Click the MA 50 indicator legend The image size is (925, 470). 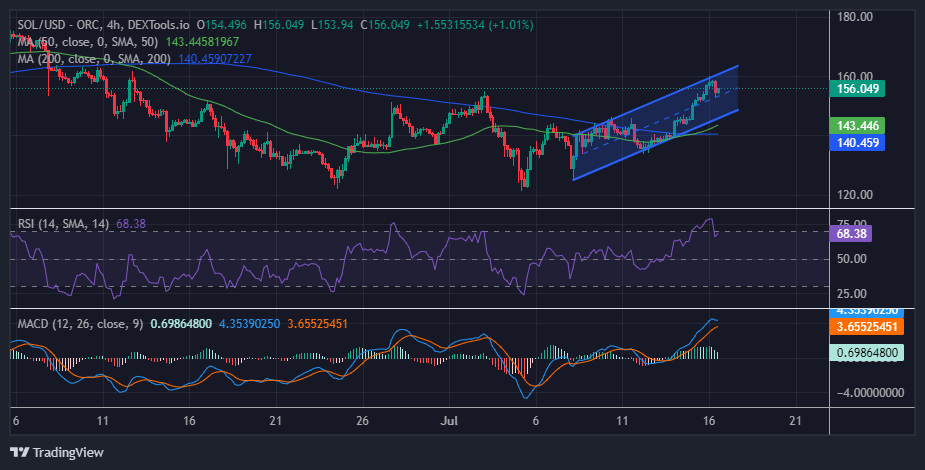coord(87,42)
